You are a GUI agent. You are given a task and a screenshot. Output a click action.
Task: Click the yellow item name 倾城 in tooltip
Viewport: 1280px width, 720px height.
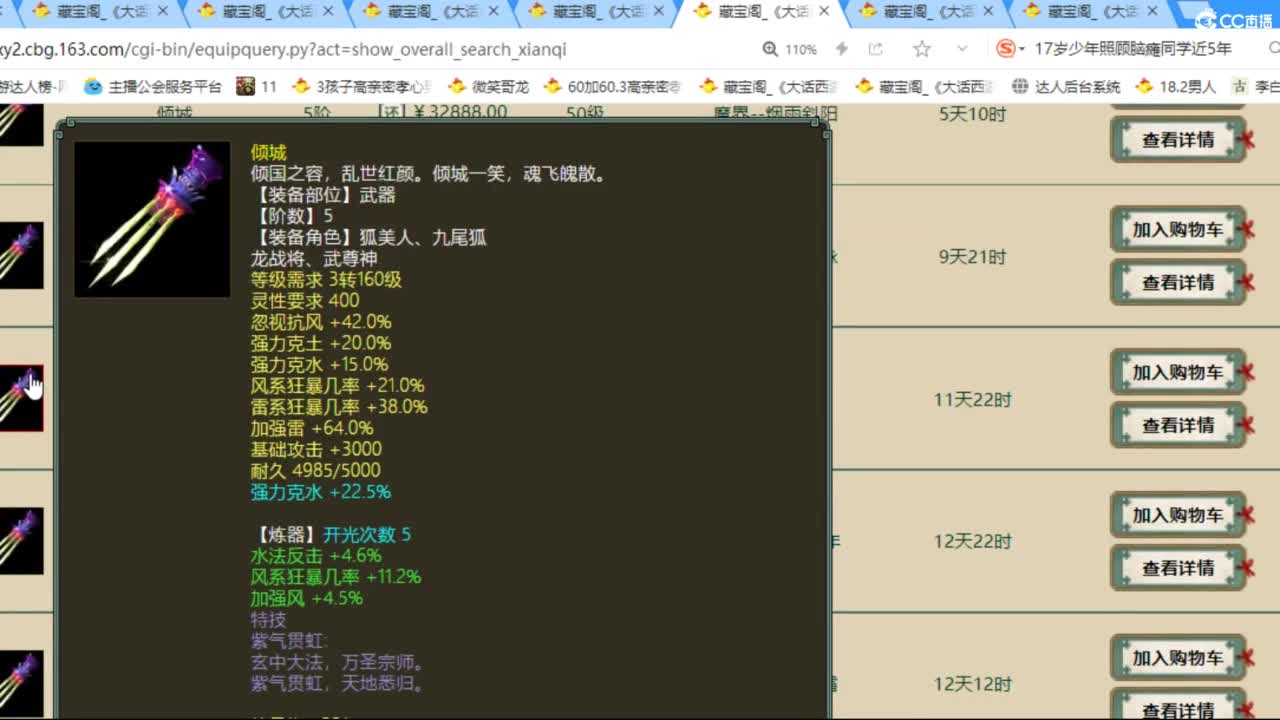coord(269,152)
